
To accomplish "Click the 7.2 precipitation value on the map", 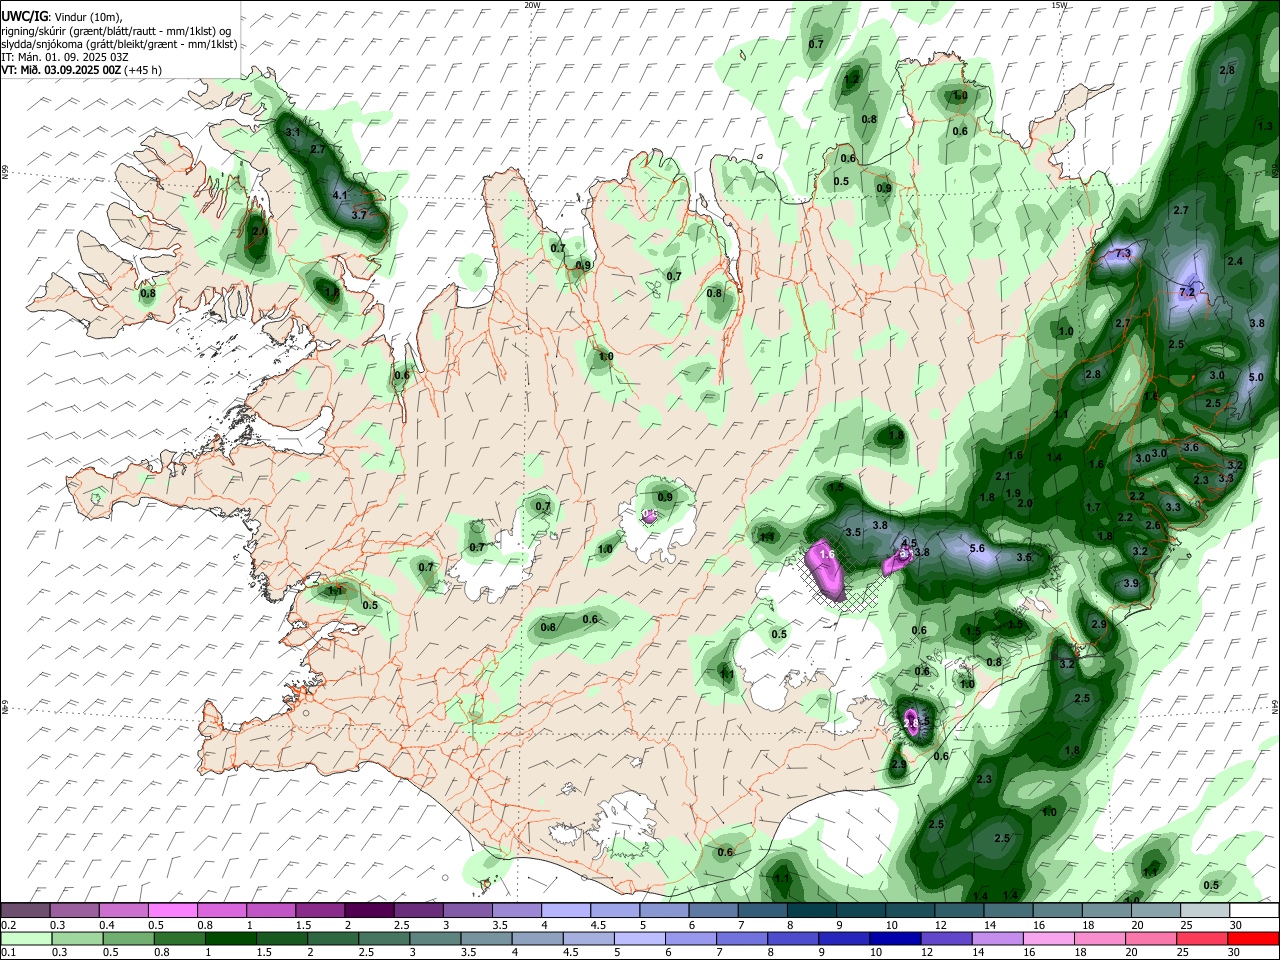I will (1187, 292).
